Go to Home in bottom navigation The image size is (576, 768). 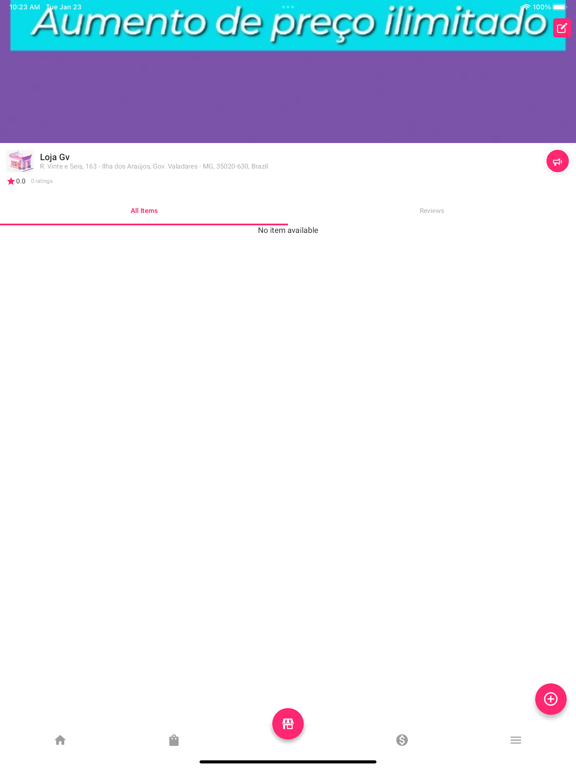click(60, 740)
